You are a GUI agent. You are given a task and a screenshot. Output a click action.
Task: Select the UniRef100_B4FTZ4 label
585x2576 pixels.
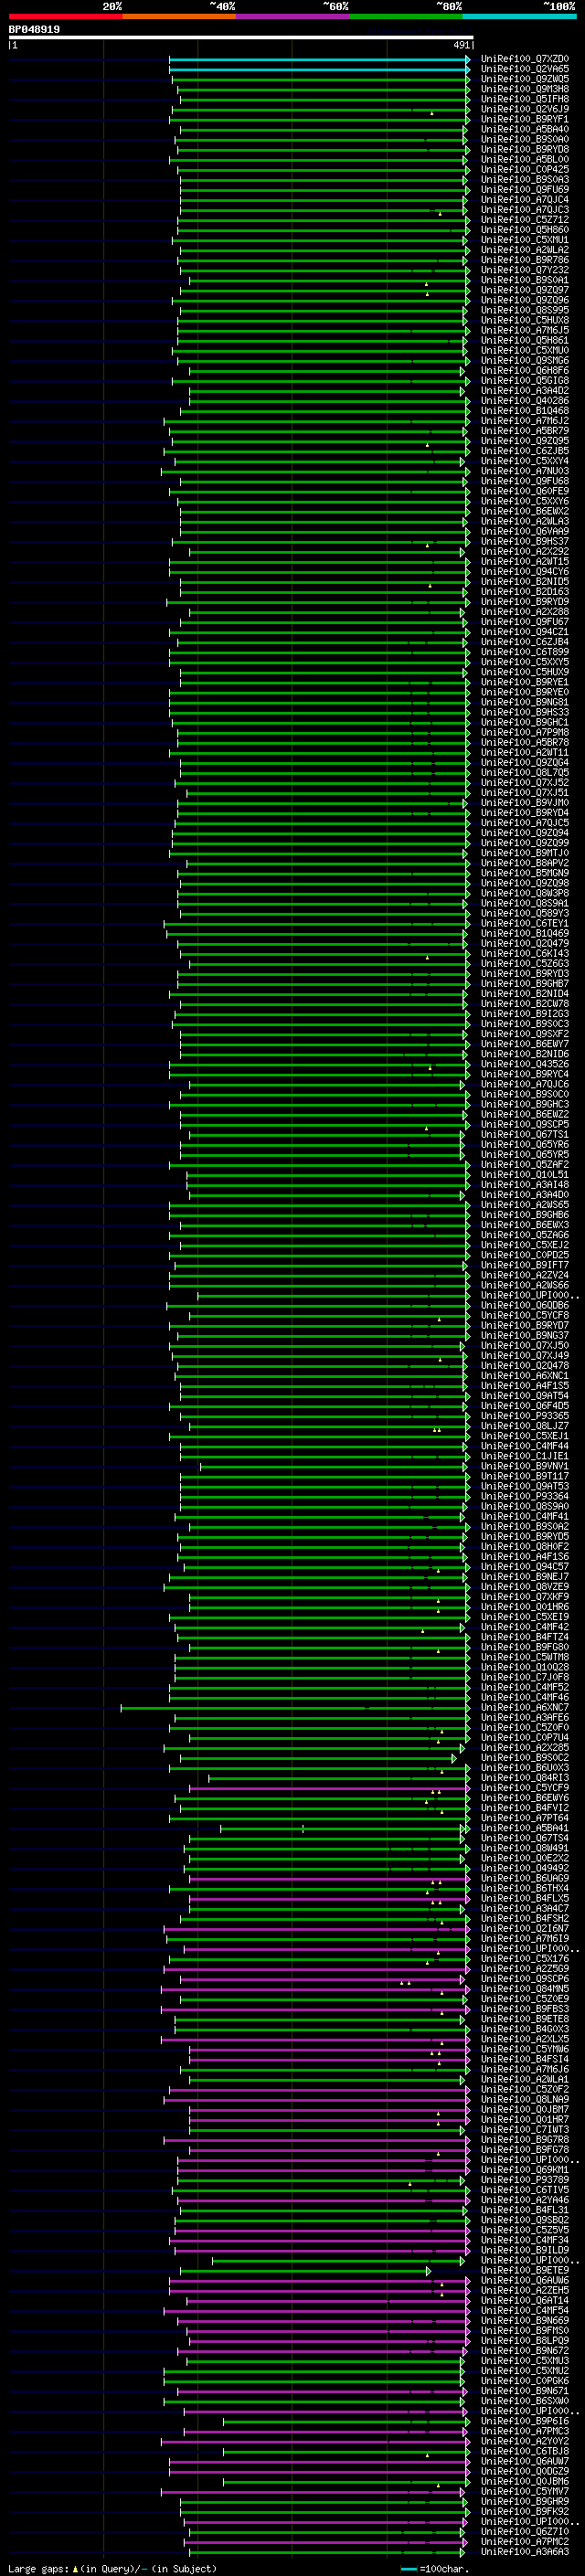pyautogui.click(x=525, y=1638)
